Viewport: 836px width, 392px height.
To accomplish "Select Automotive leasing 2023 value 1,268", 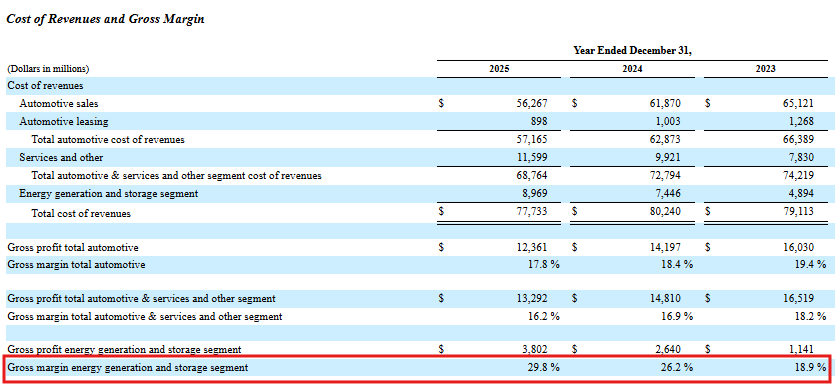I will pos(801,122).
